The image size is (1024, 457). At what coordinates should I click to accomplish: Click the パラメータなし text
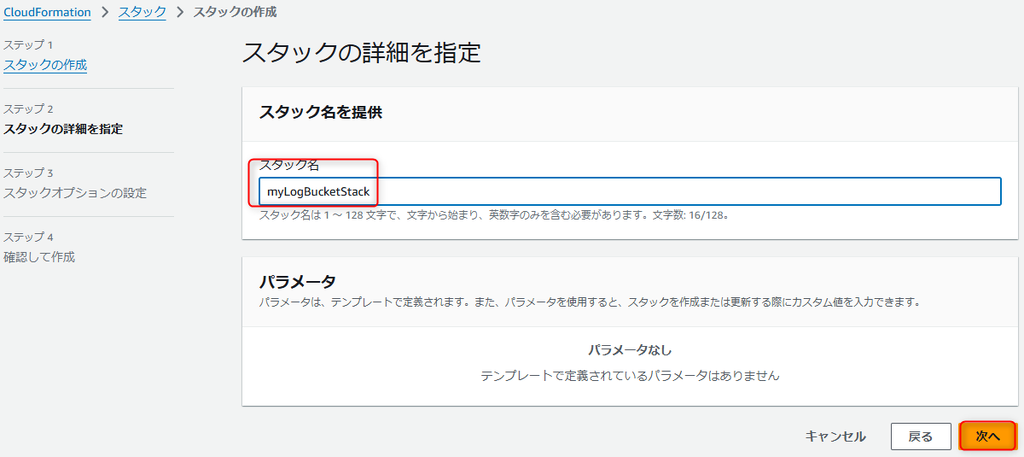coord(630,351)
